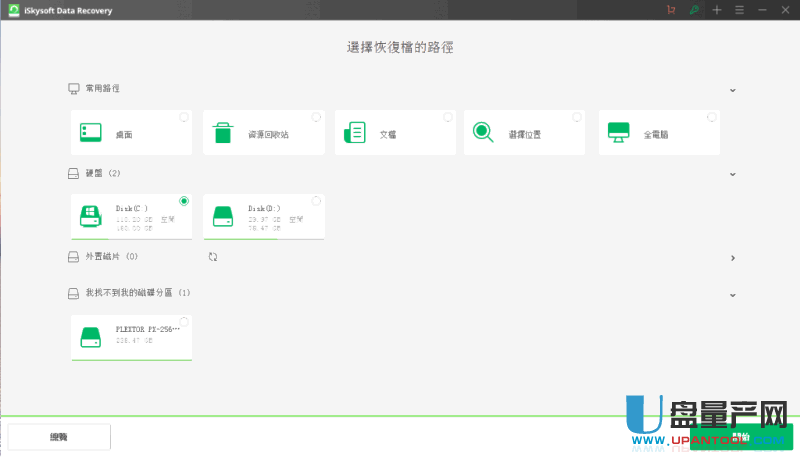Viewport: 800px width, 457px height.
Task: Click the green key registration icon
Action: tap(693, 10)
